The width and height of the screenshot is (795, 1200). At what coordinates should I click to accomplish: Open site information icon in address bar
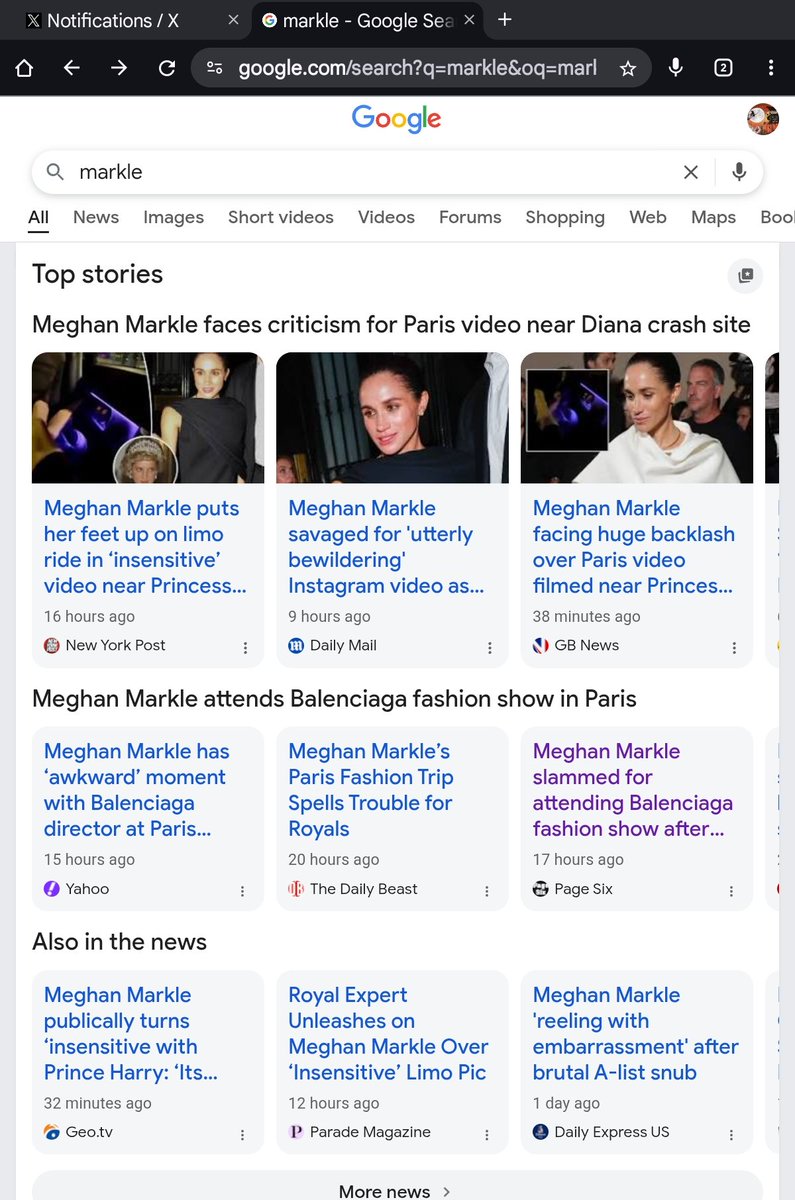coord(214,68)
